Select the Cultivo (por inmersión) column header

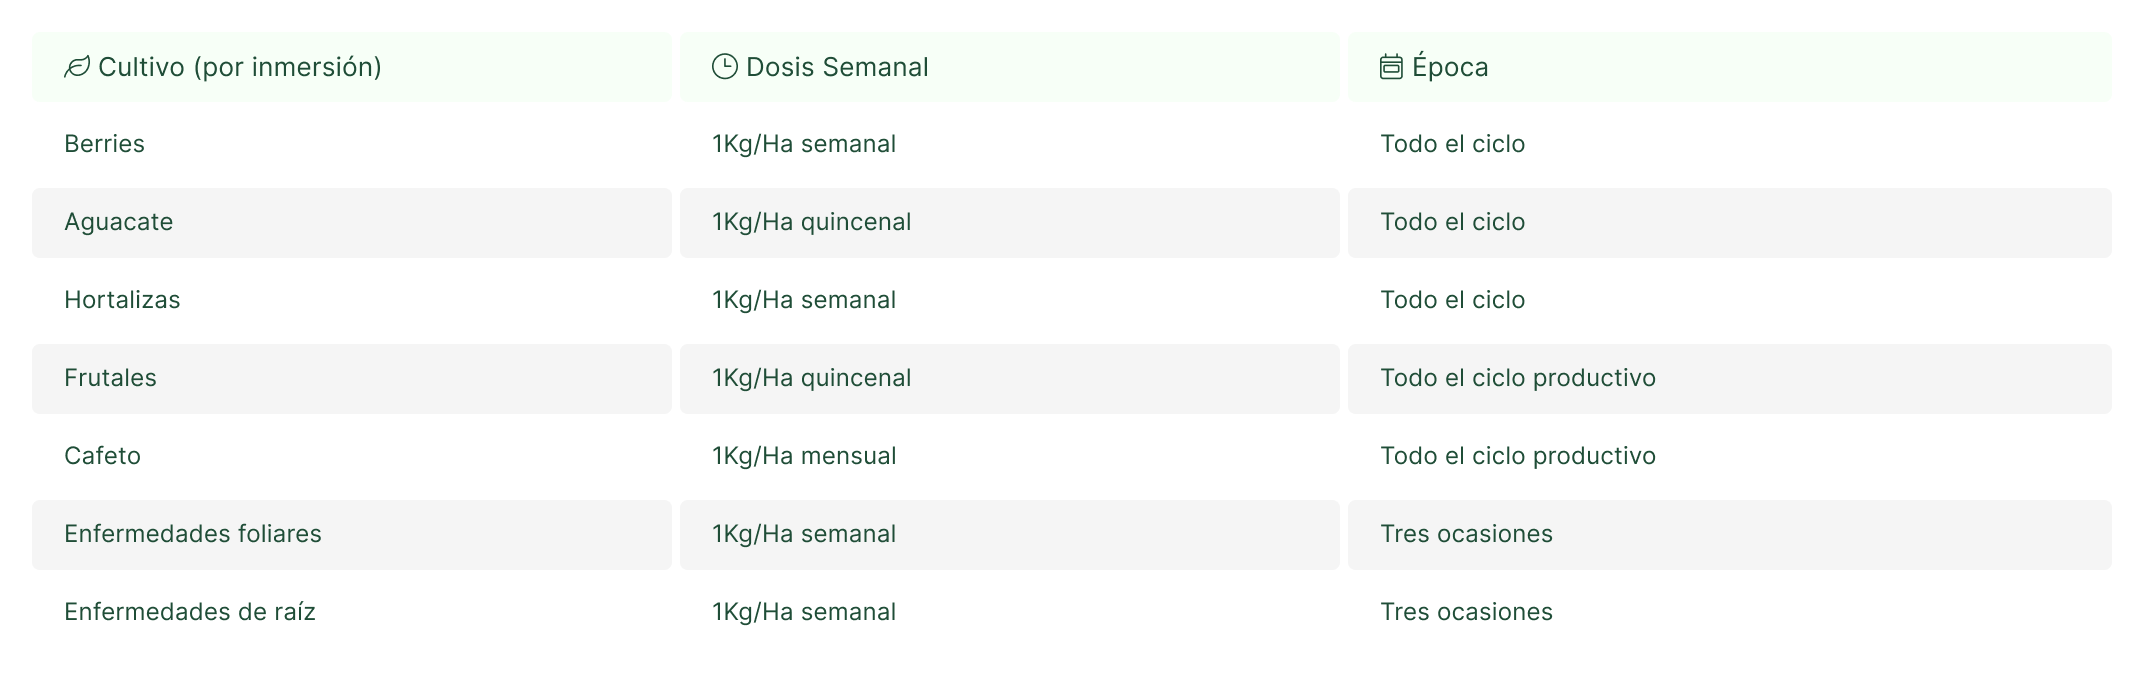[x=240, y=67]
